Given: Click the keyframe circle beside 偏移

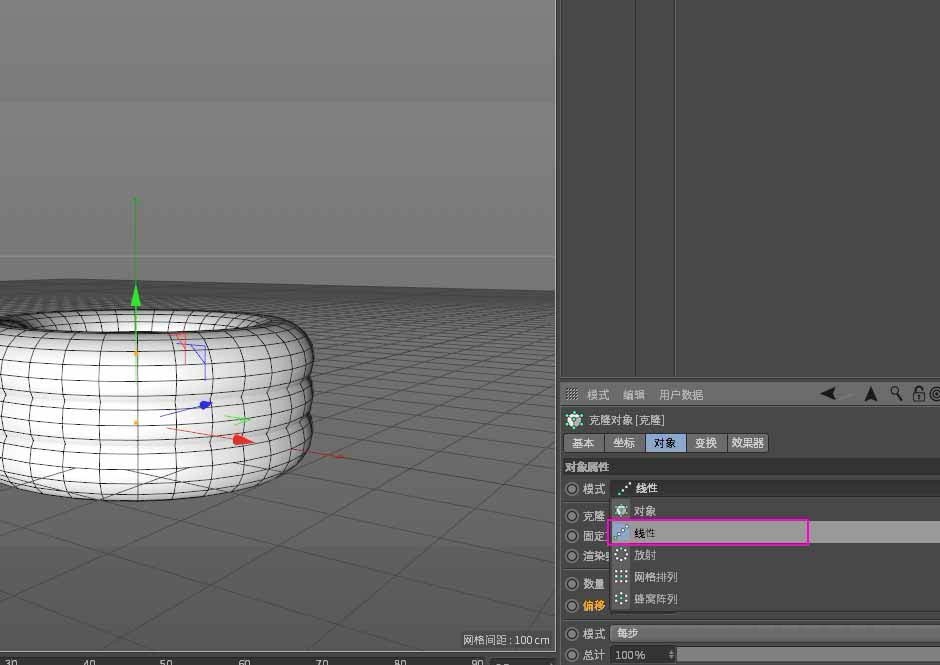Looking at the screenshot, I should tap(571, 605).
